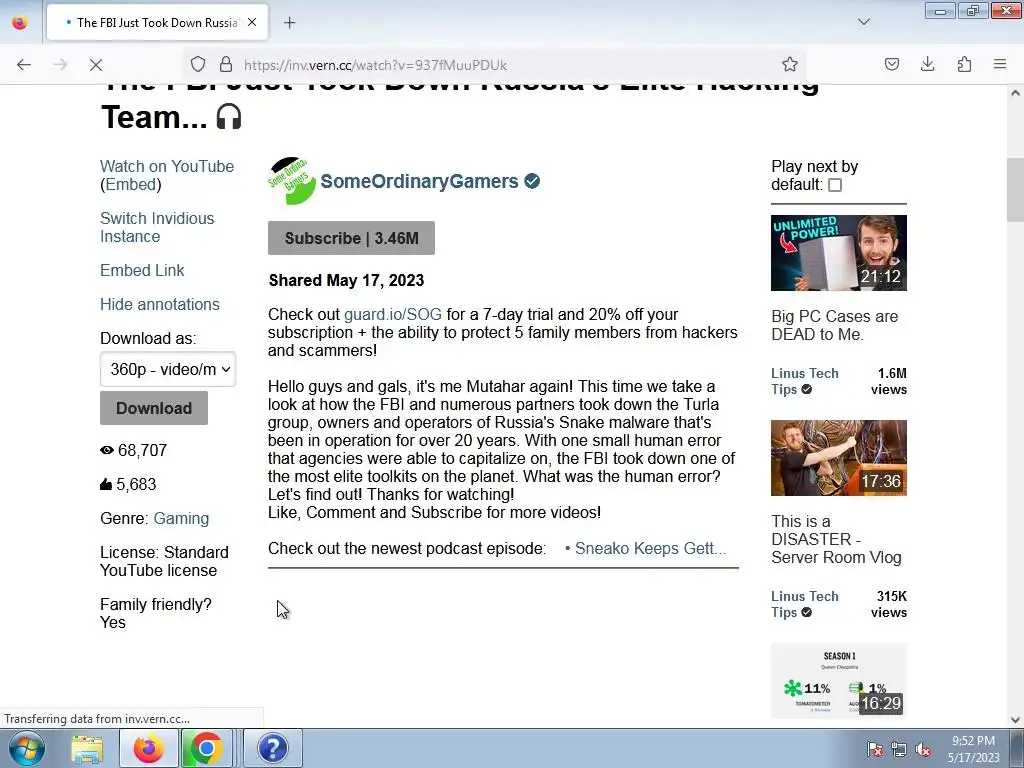This screenshot has width=1024, height=768.
Task: Open the tracking protection shield icon
Action: coord(198,64)
